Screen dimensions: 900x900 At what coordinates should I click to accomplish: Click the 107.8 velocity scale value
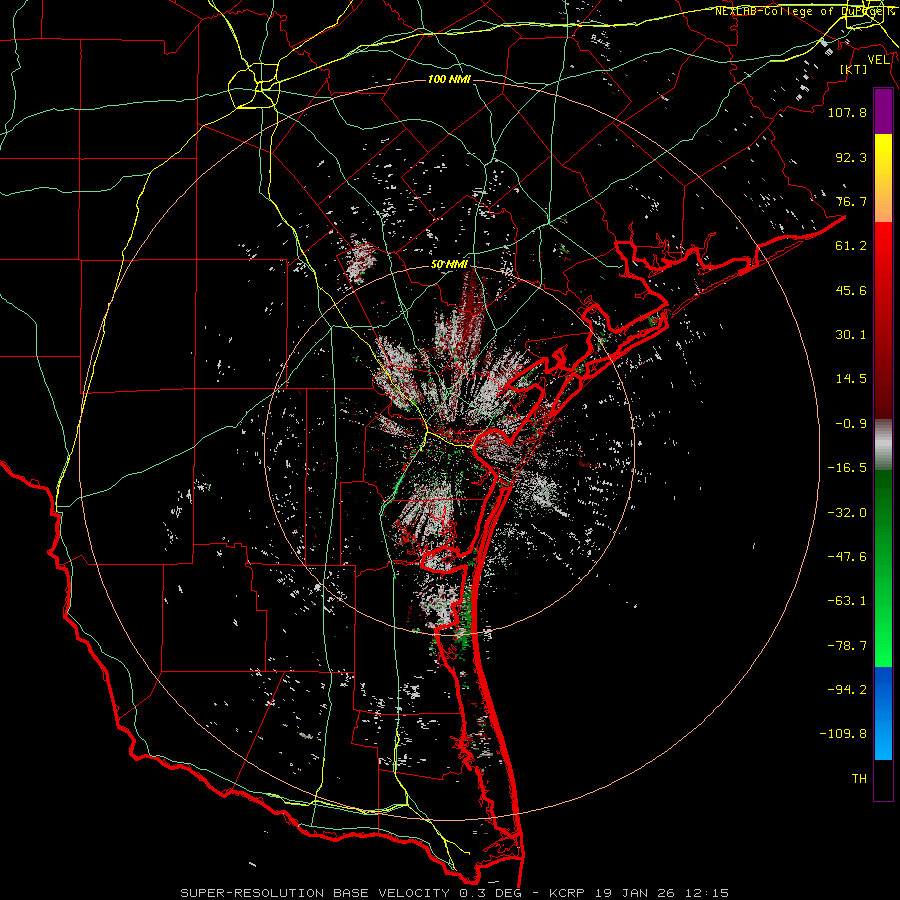point(847,112)
